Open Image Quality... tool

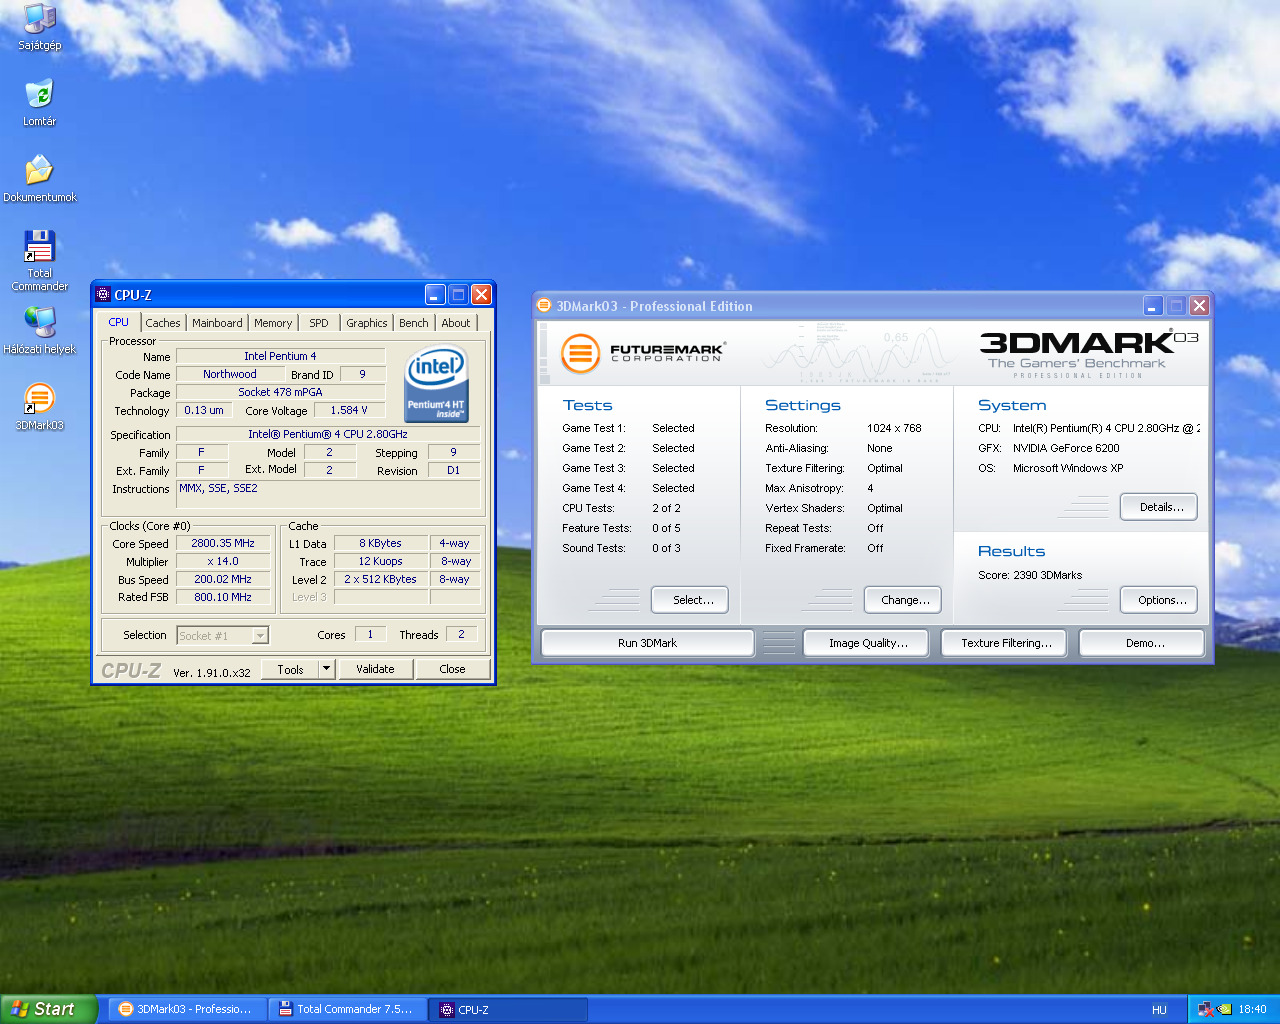click(x=866, y=643)
